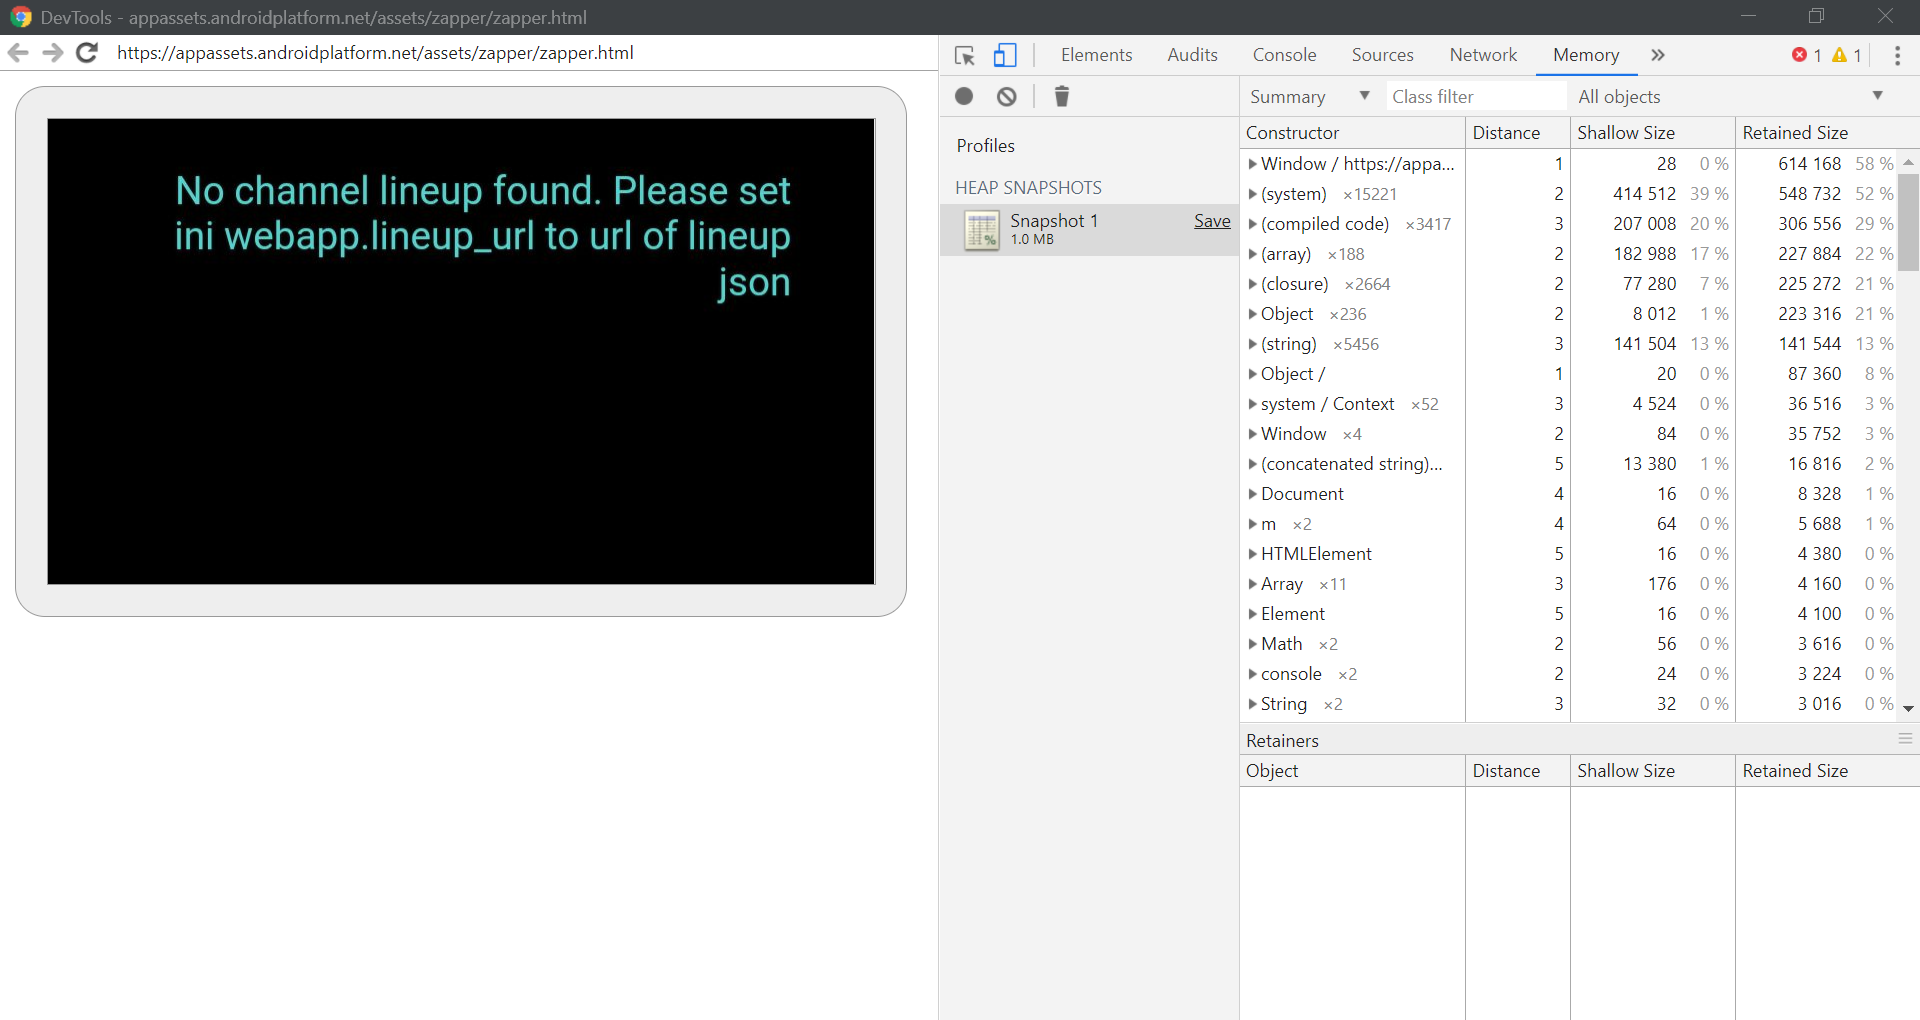The height and width of the screenshot is (1020, 1920).
Task: Expand the console ×2 row
Action: (x=1252, y=674)
